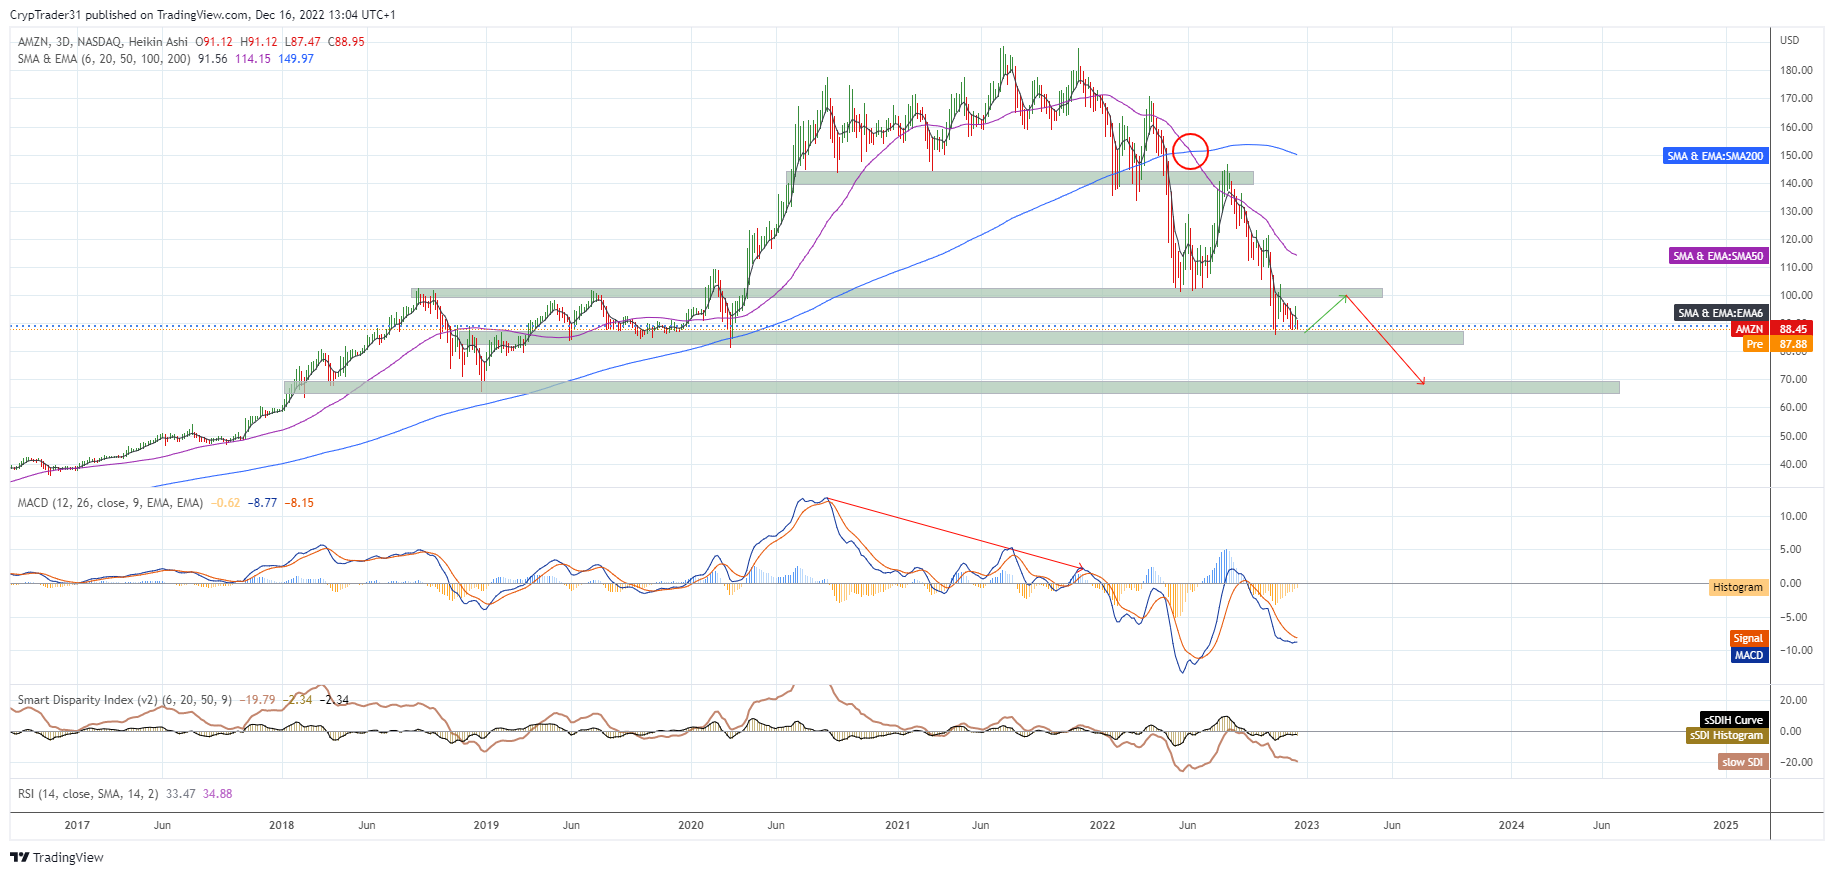
Task: Click the 87.88 pre-market price value
Action: tap(1793, 344)
